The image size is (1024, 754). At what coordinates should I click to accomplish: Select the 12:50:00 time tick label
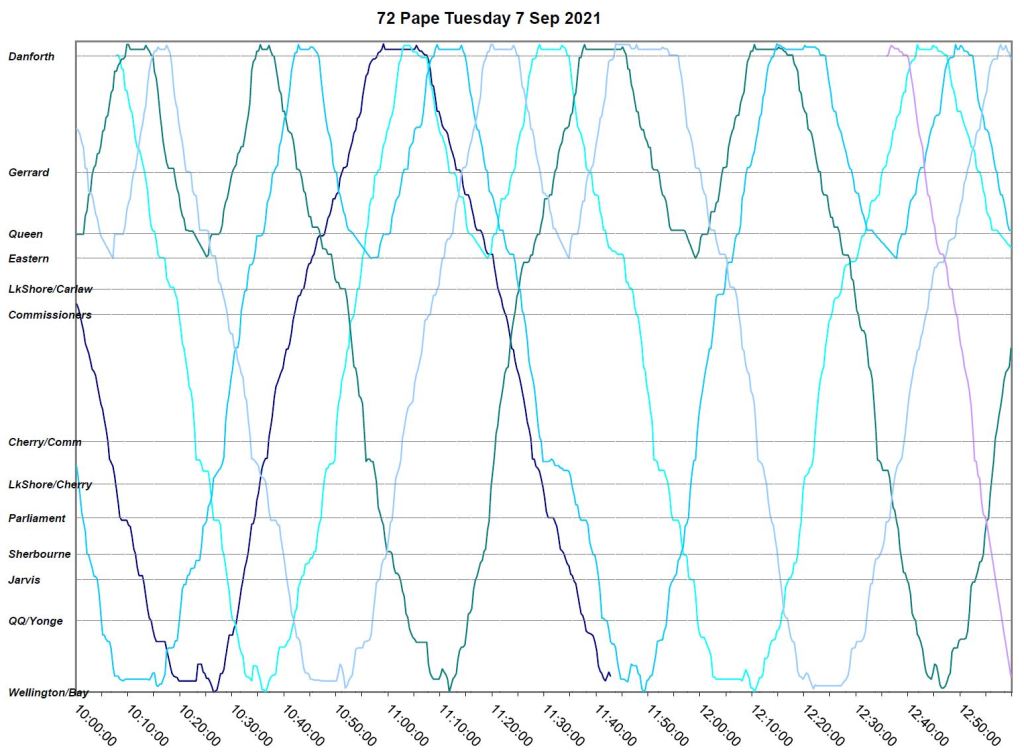[981, 724]
